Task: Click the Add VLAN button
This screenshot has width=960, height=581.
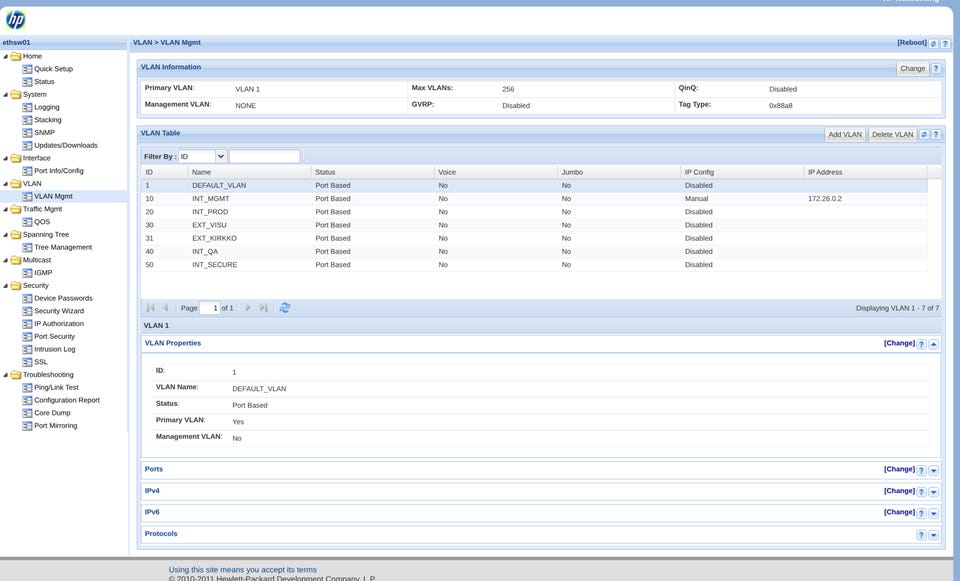Action: click(x=845, y=135)
